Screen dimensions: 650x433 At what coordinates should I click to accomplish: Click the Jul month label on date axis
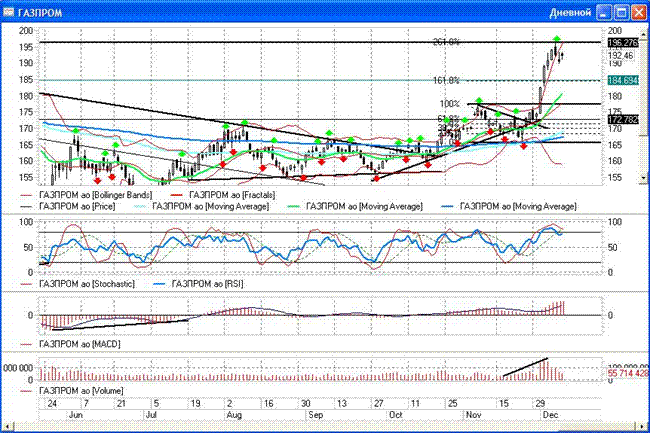151,415
